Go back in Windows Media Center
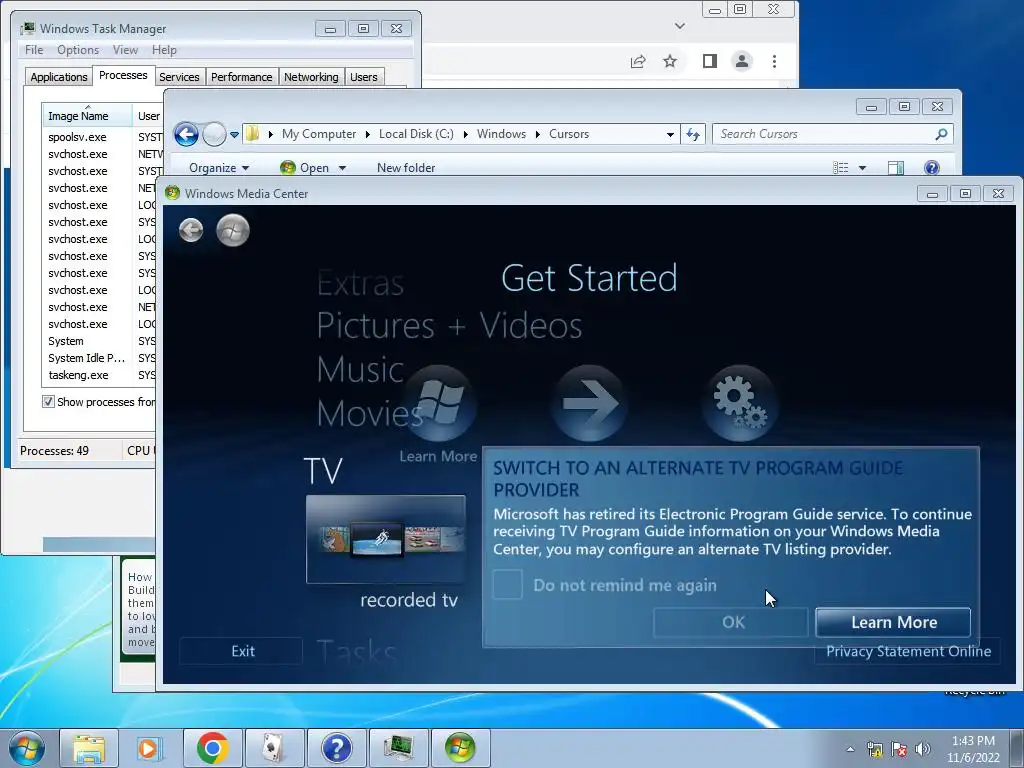 click(x=191, y=231)
